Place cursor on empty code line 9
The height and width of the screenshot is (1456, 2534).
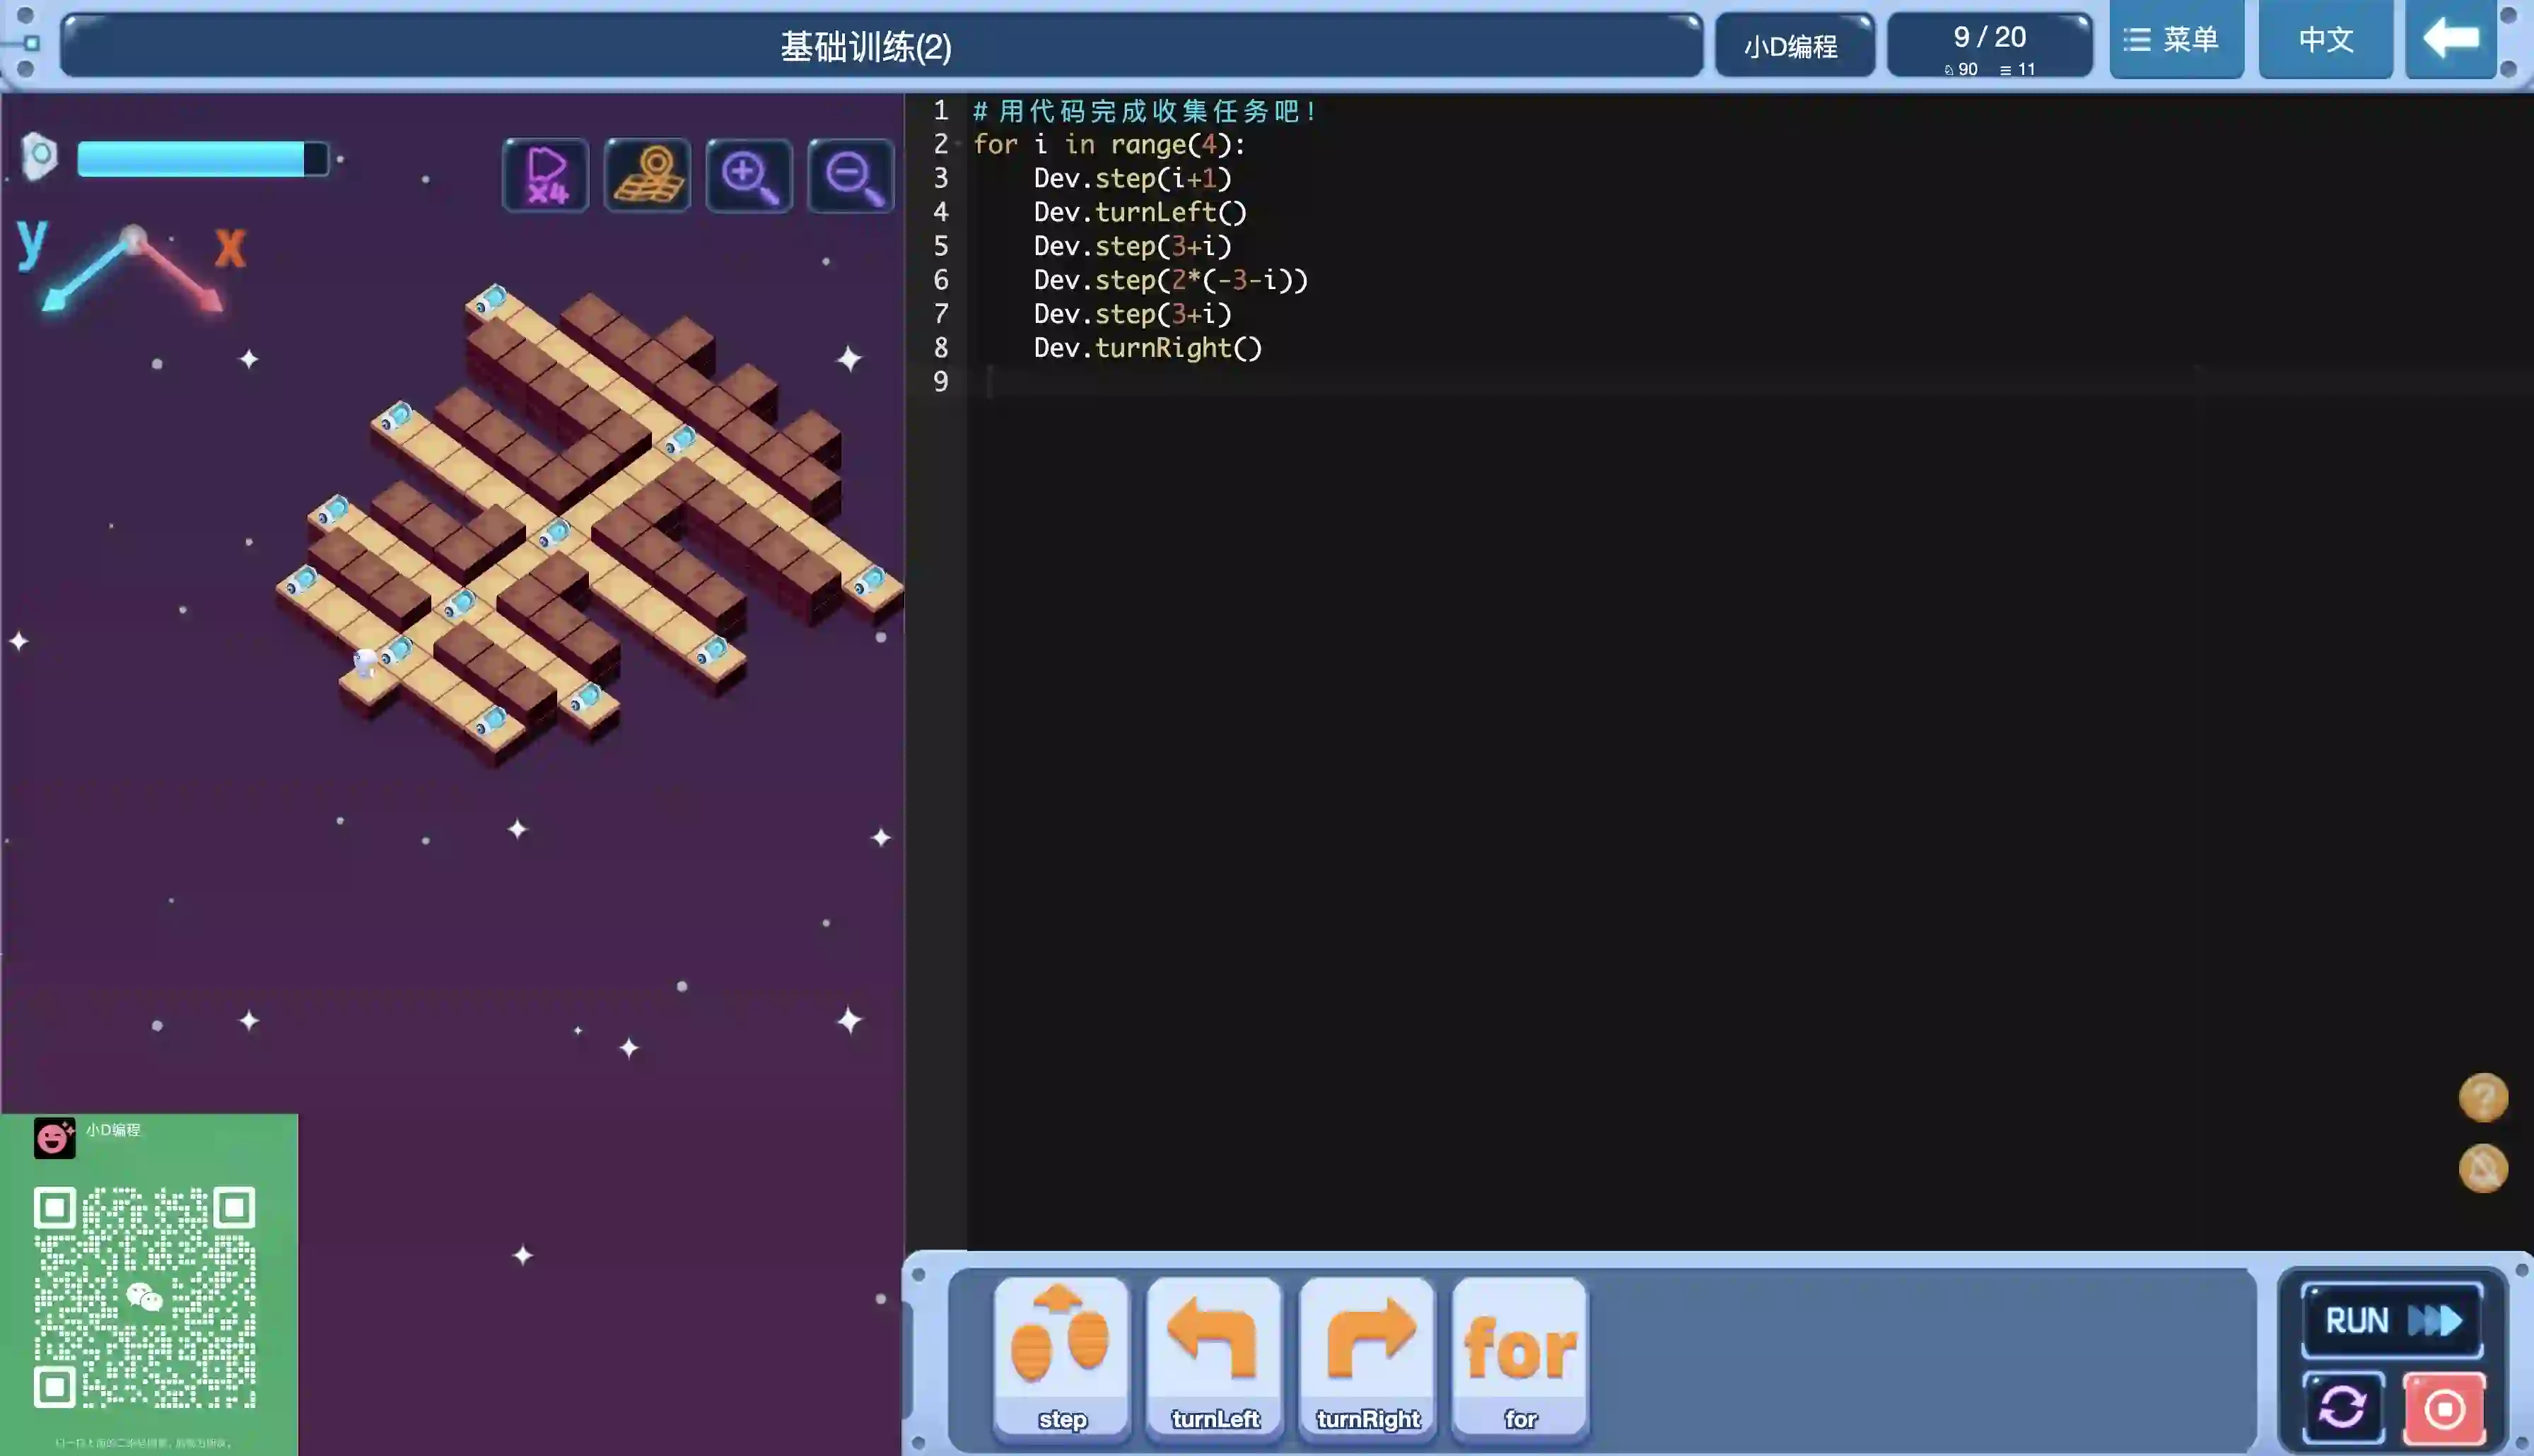1200,382
